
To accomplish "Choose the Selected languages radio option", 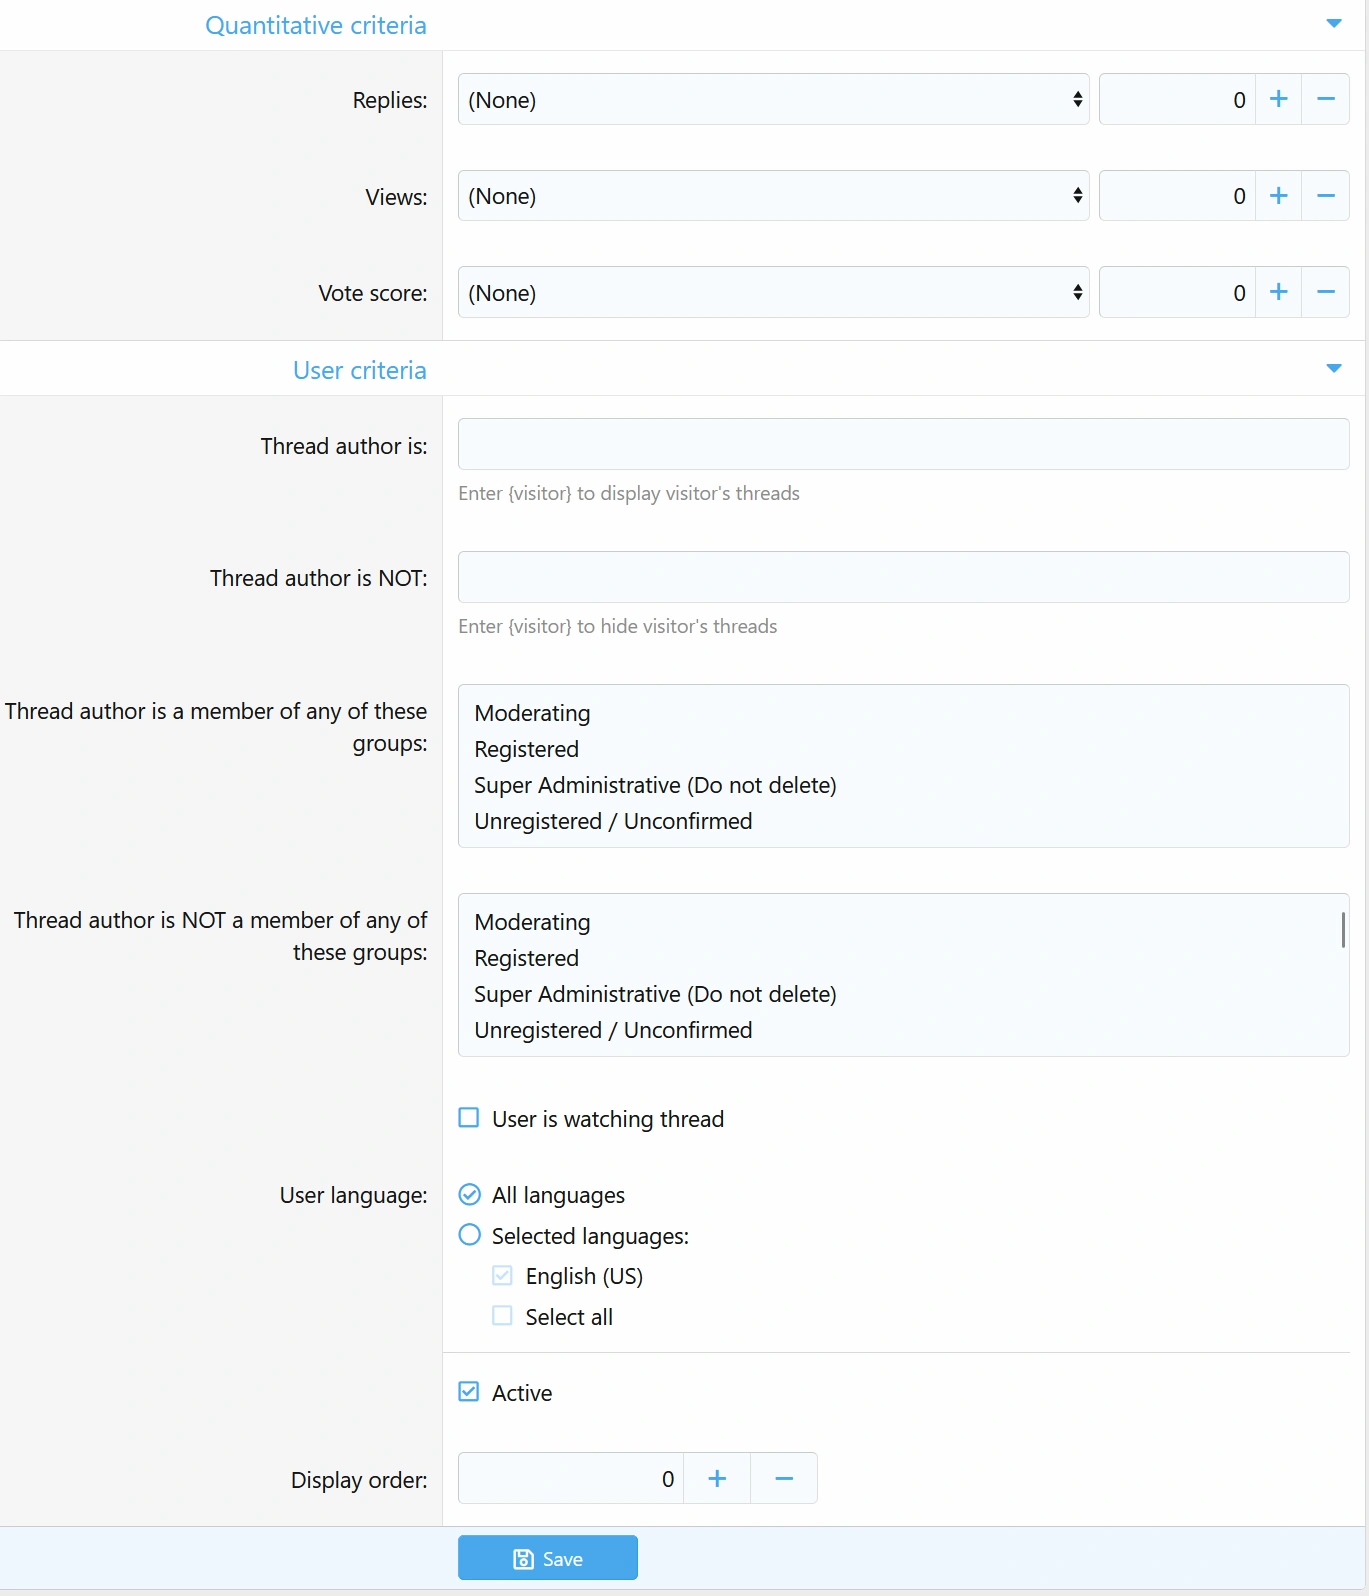I will click(469, 1235).
